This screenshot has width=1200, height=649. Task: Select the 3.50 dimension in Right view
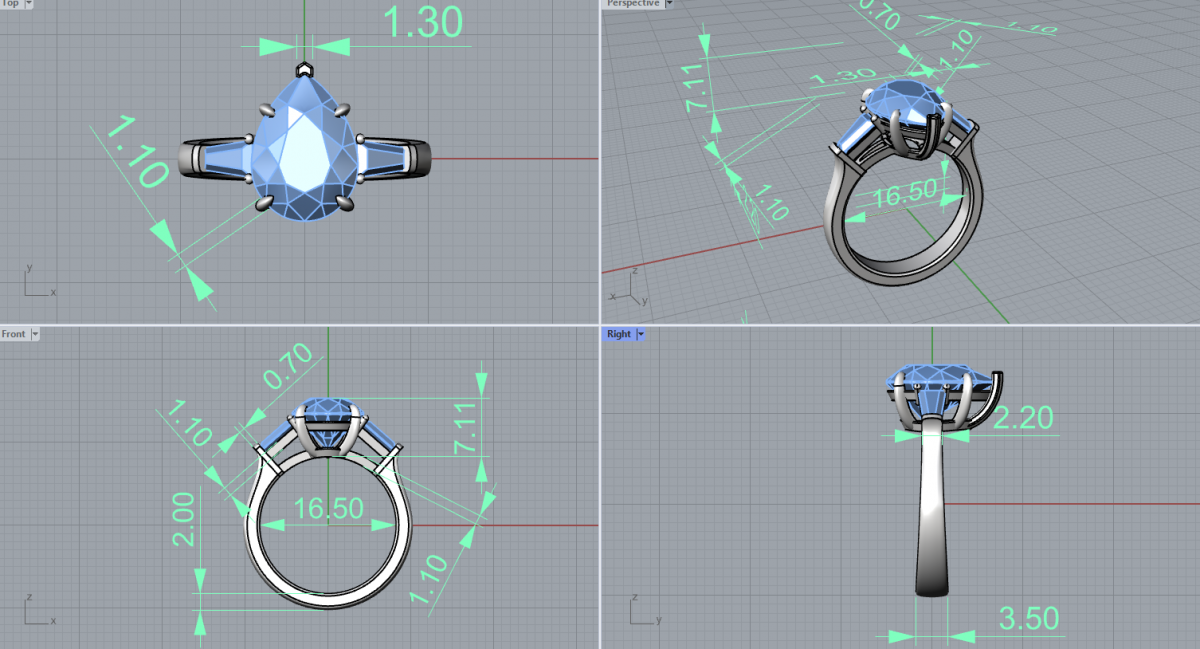(x=1027, y=618)
